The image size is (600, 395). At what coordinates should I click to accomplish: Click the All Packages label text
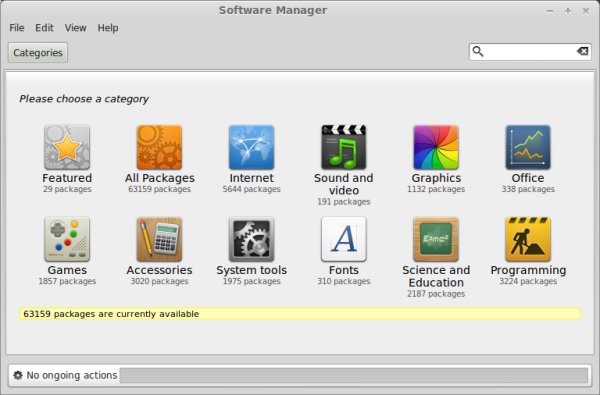click(x=160, y=178)
